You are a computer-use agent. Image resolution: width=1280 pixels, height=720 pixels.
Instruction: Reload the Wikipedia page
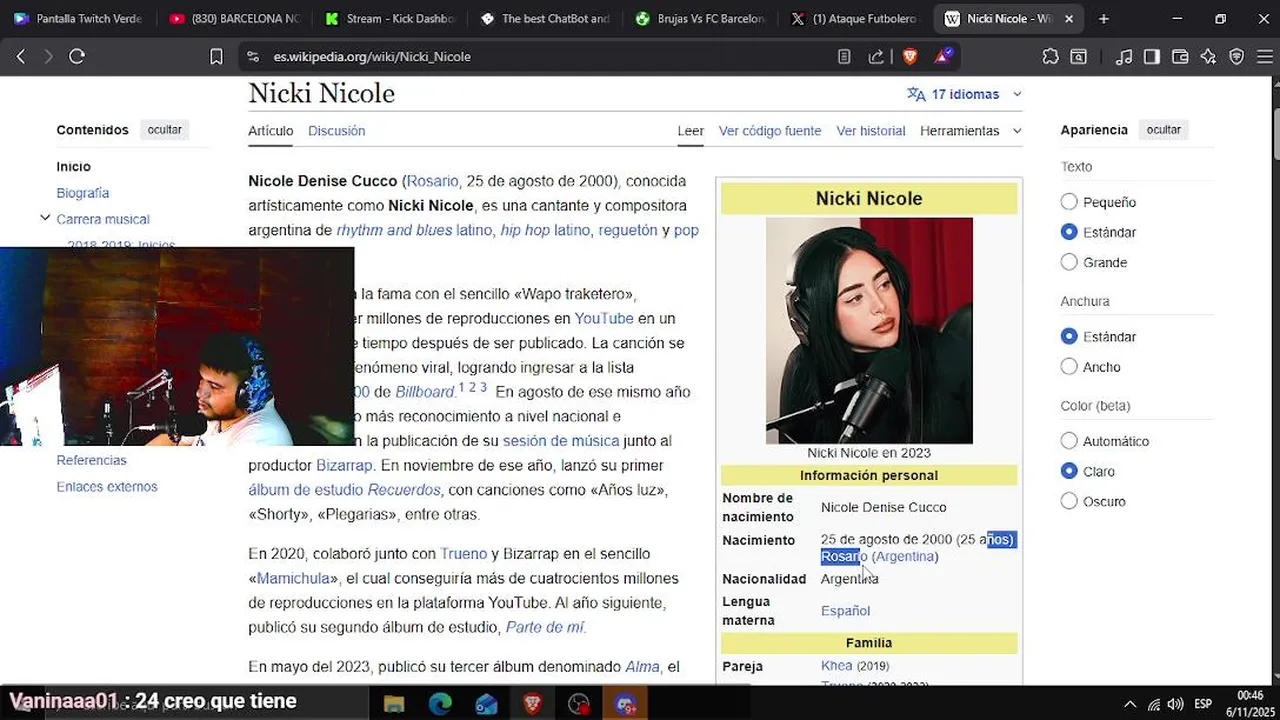pos(77,57)
